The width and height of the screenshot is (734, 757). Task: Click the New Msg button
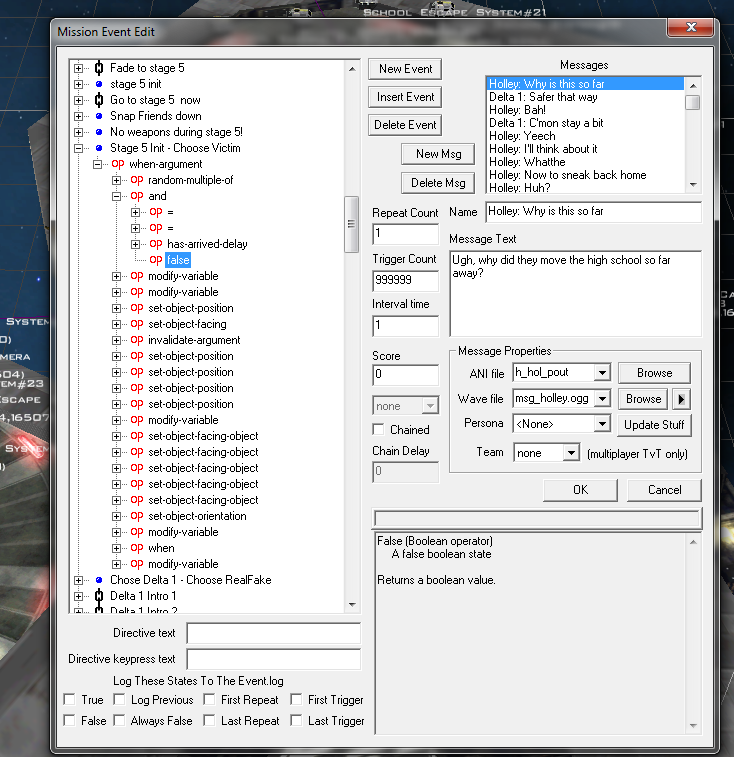coord(438,154)
